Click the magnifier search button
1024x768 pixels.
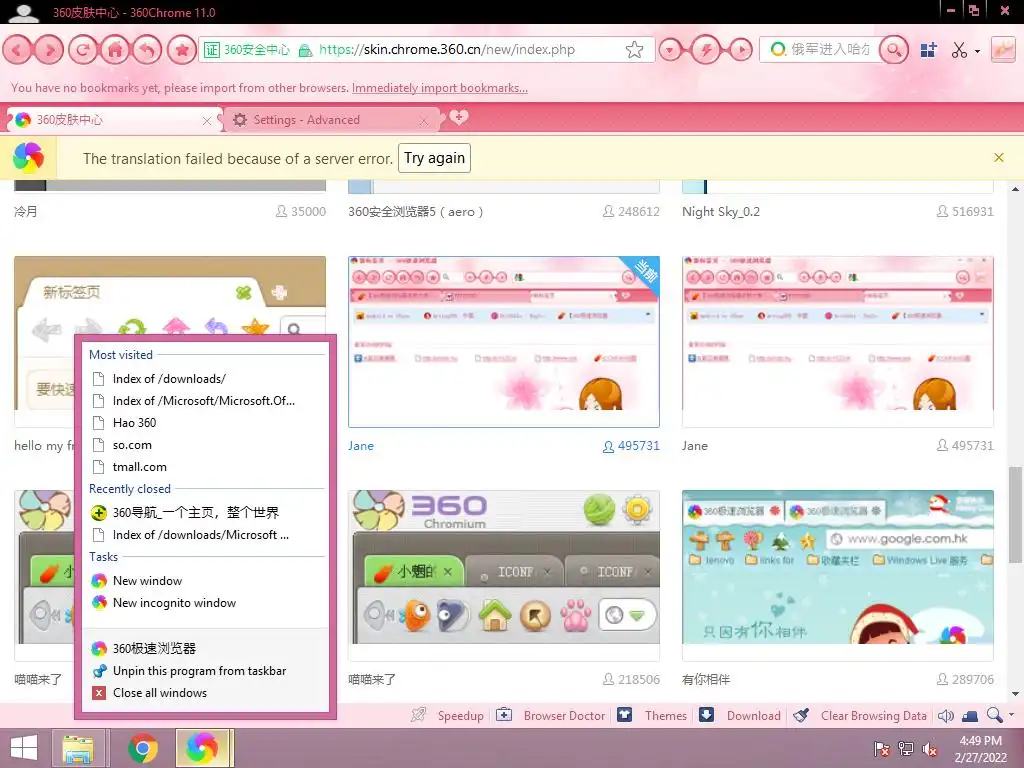pos(894,50)
